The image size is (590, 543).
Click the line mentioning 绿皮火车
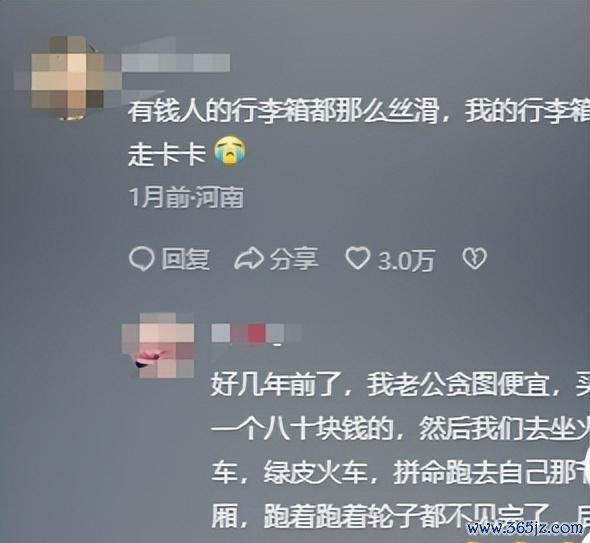pos(400,472)
